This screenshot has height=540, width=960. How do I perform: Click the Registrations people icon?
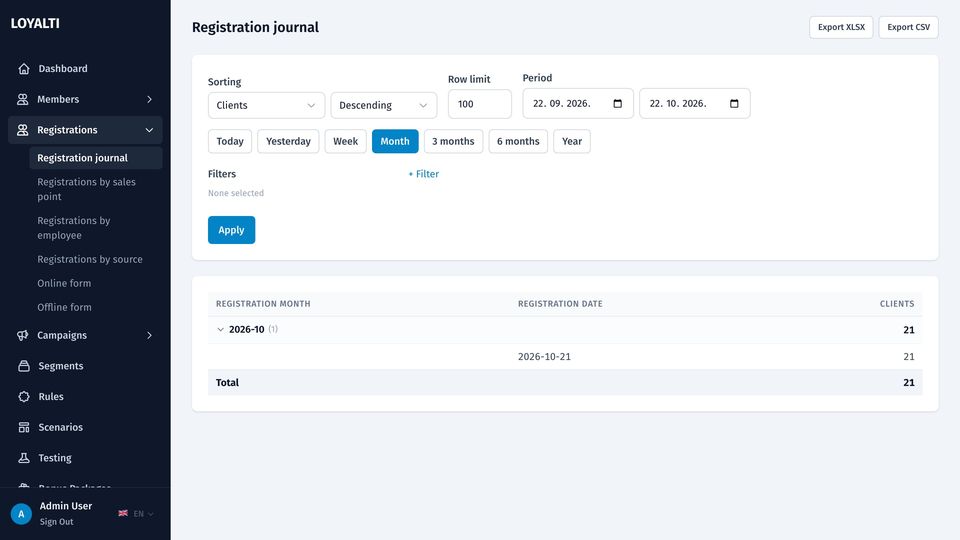pos(23,130)
